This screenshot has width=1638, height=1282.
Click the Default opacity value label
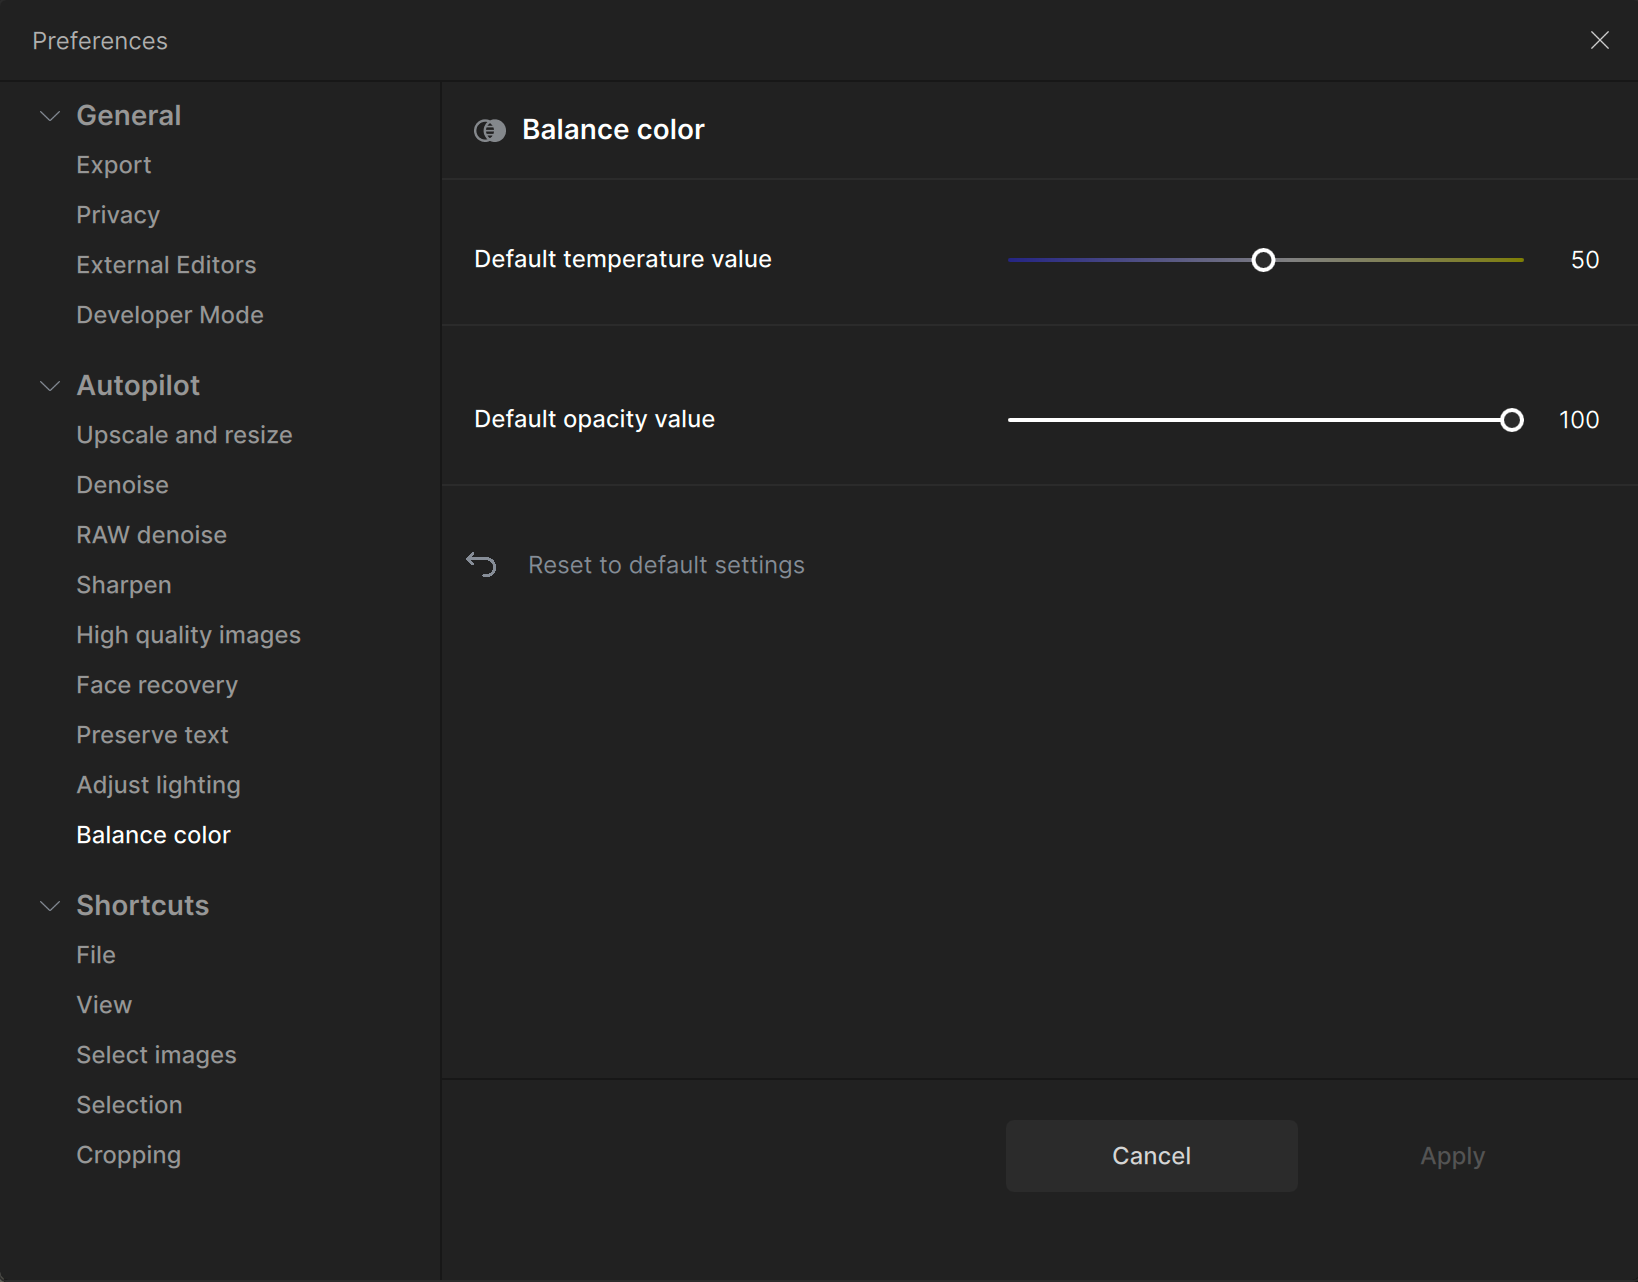point(595,419)
